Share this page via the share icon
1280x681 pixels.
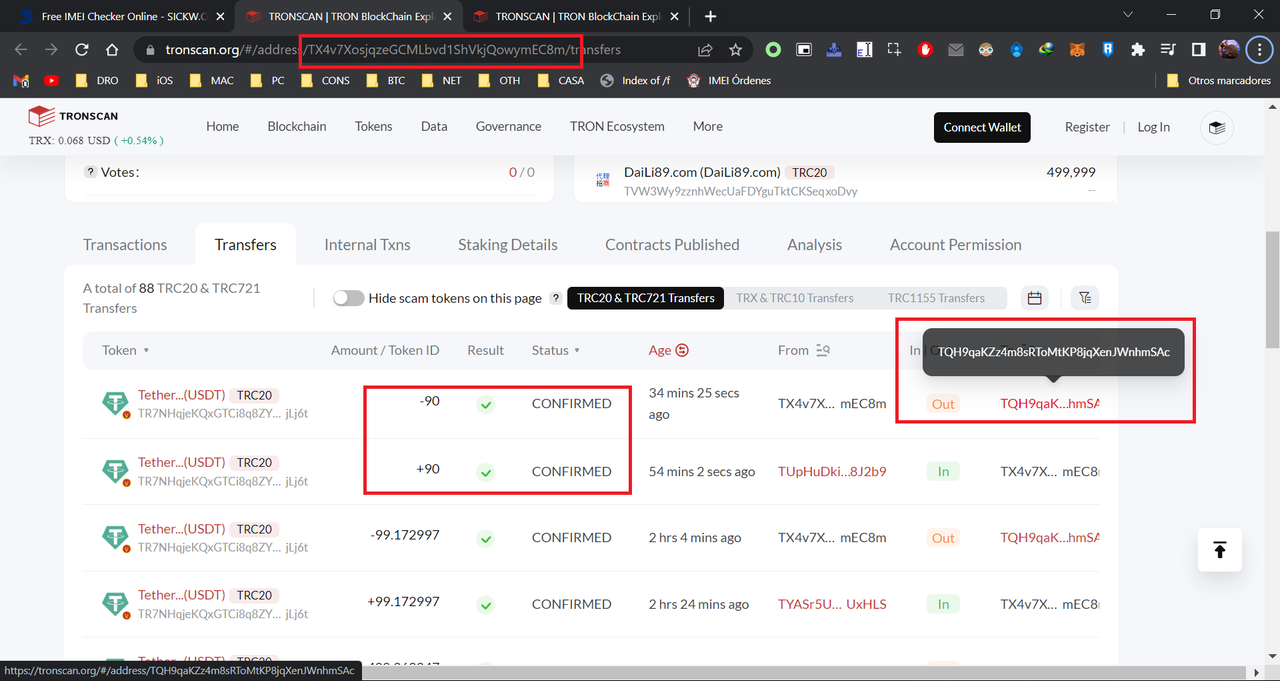point(705,49)
